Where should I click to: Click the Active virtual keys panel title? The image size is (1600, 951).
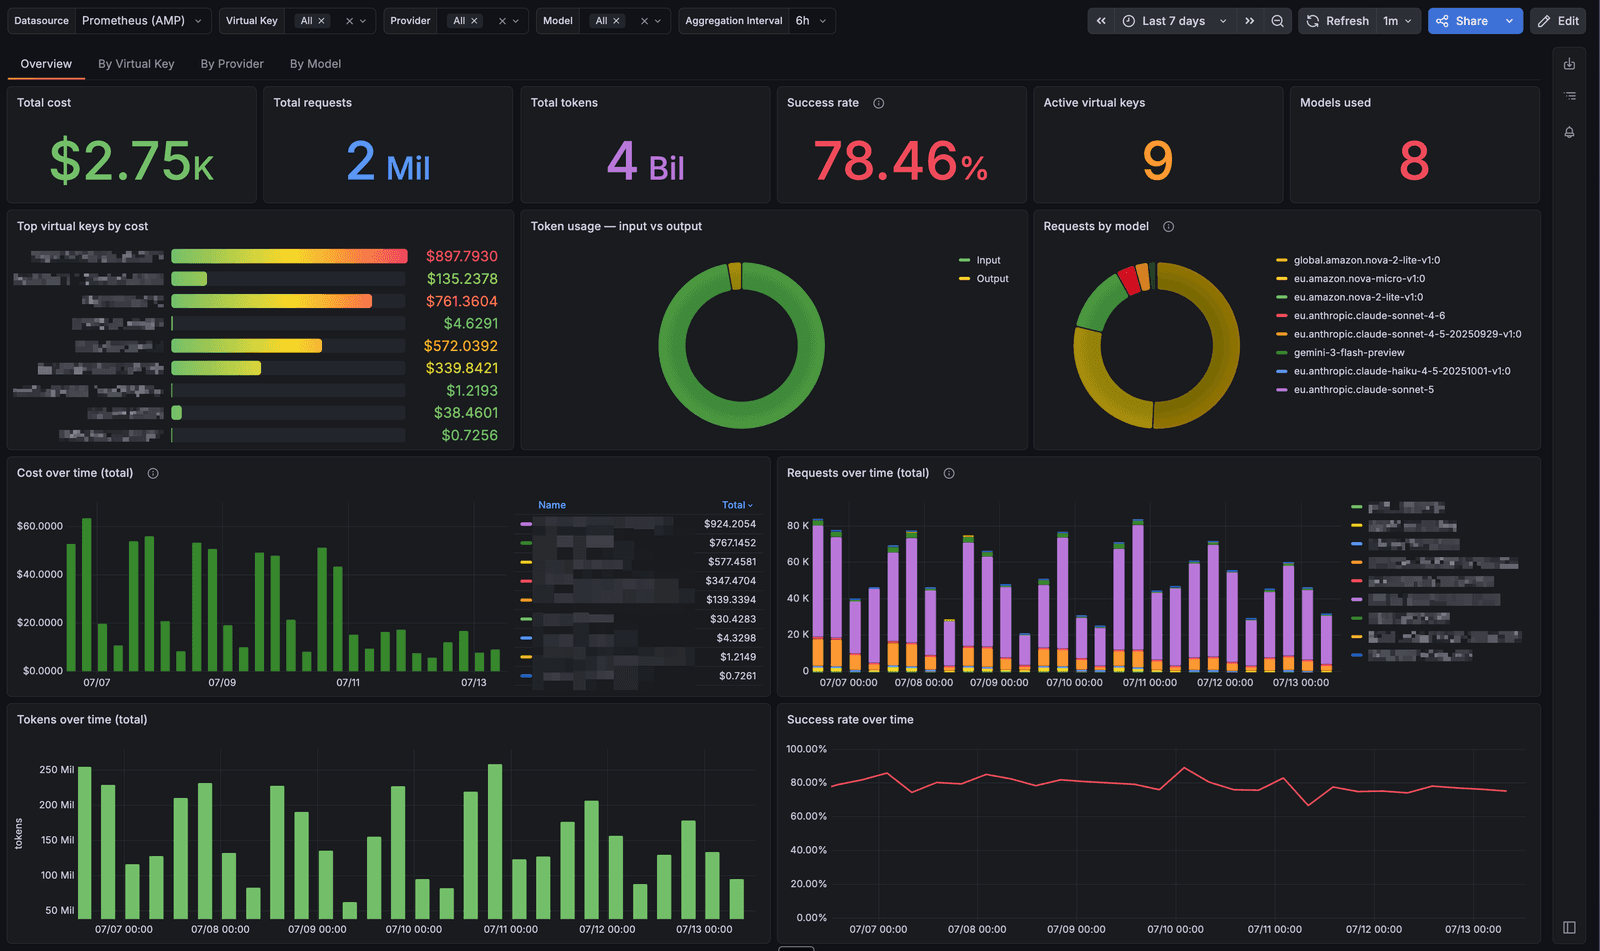pyautogui.click(x=1094, y=103)
